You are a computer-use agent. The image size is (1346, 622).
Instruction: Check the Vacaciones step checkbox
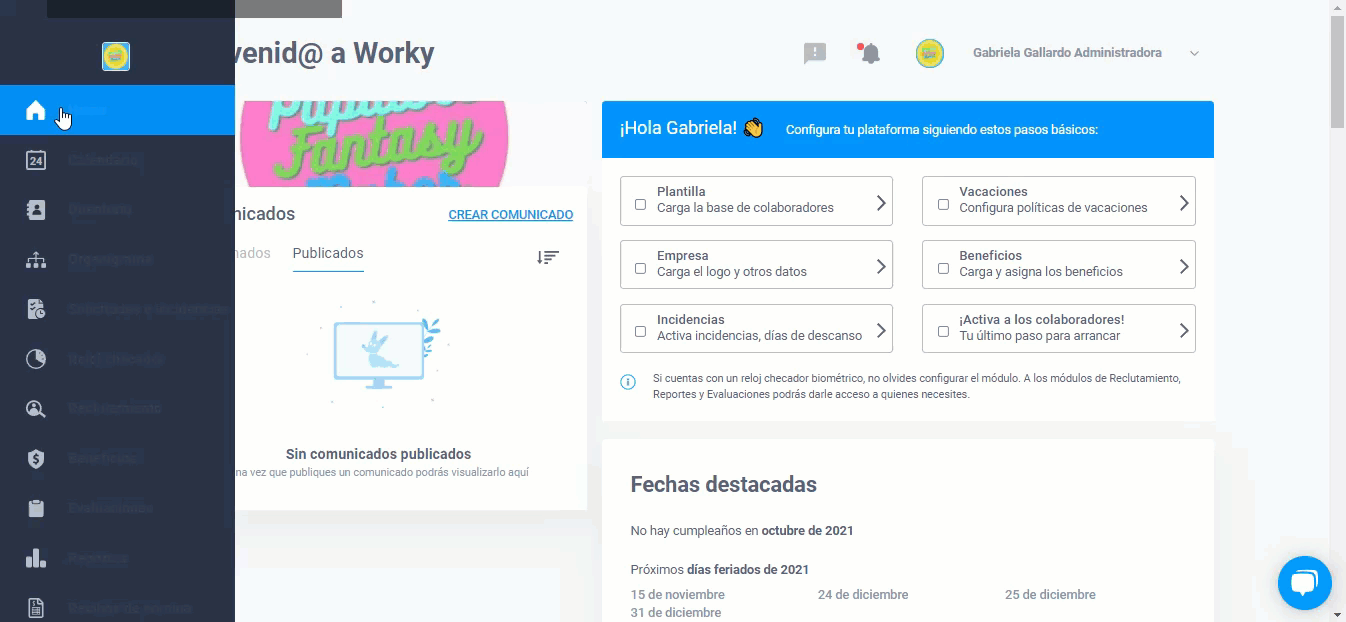pyautogui.click(x=943, y=204)
